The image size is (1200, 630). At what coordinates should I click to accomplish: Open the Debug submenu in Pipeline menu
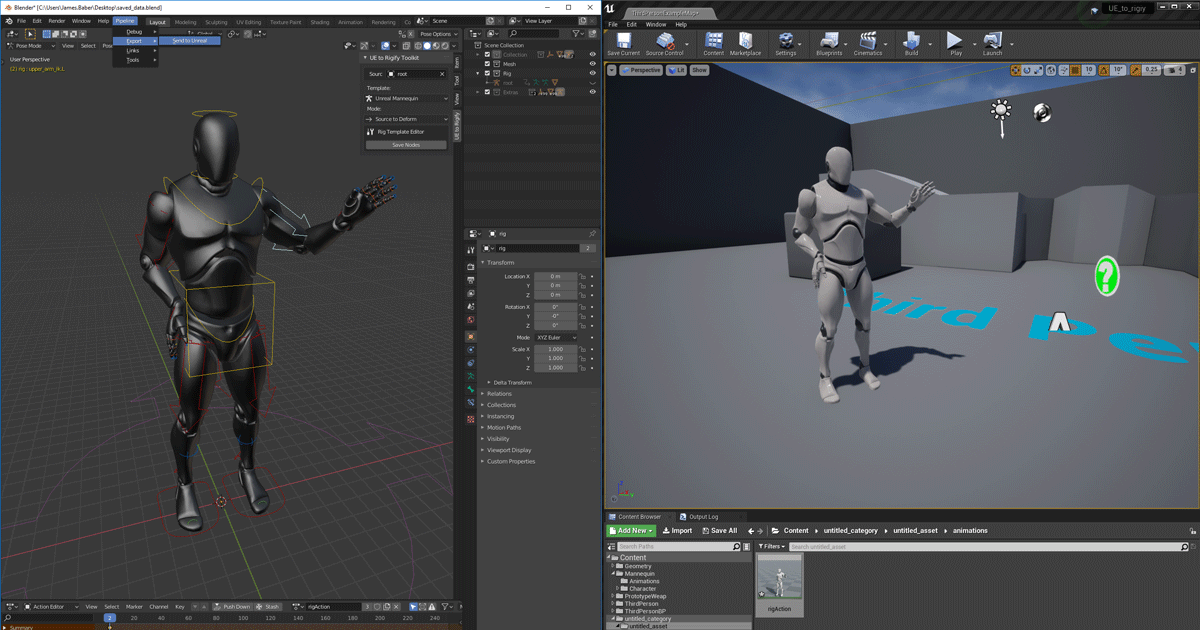click(135, 32)
